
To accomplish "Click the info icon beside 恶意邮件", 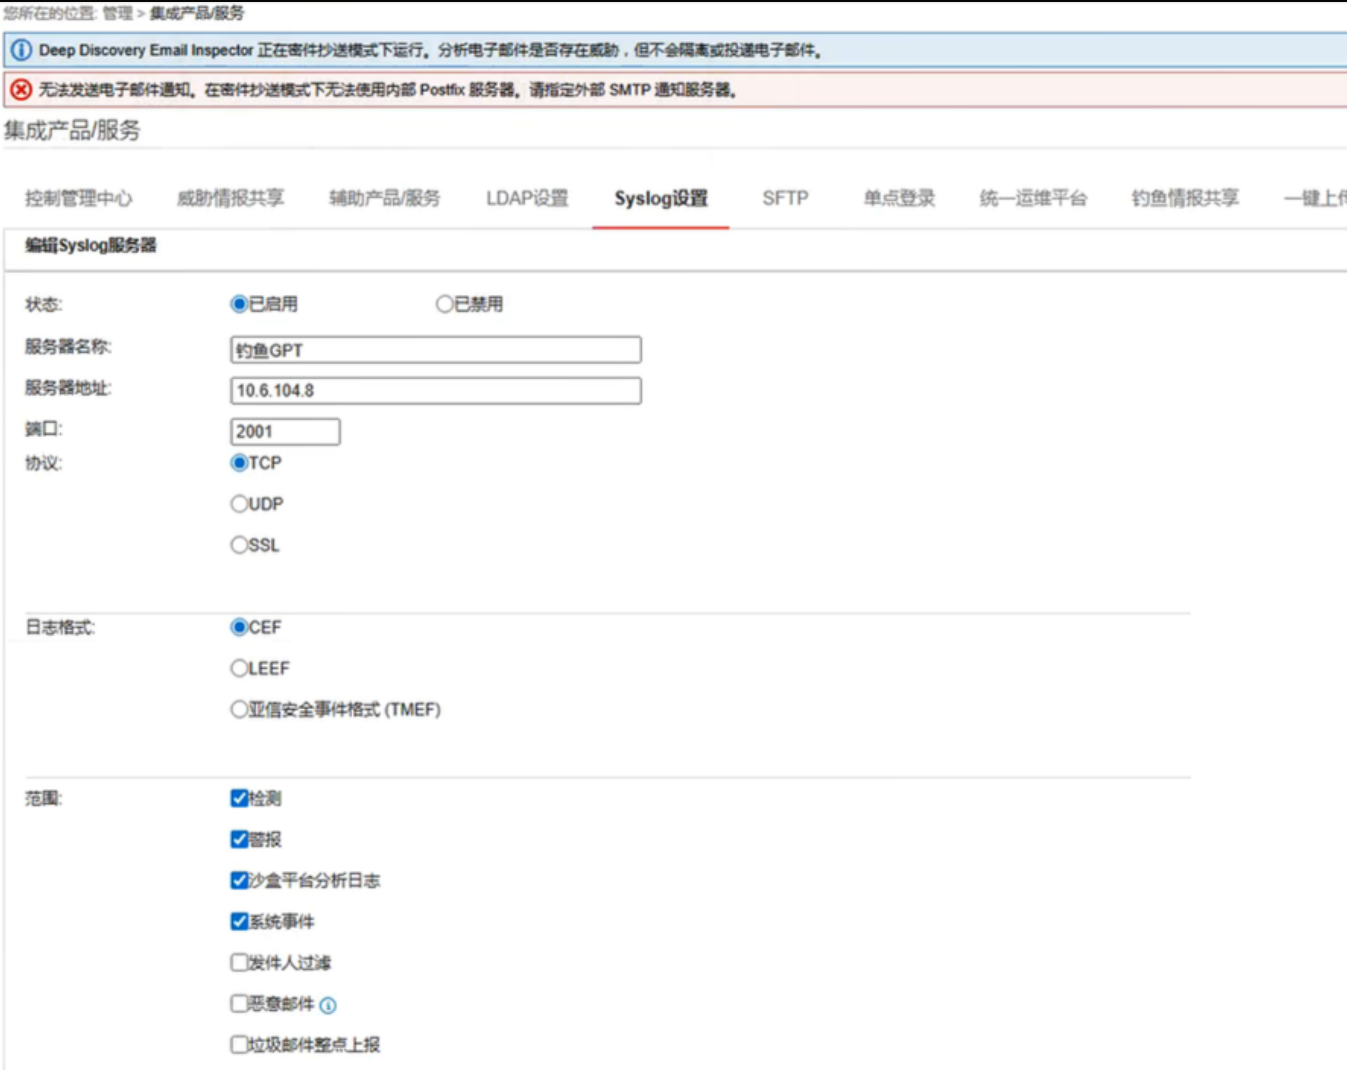I will (x=328, y=1005).
